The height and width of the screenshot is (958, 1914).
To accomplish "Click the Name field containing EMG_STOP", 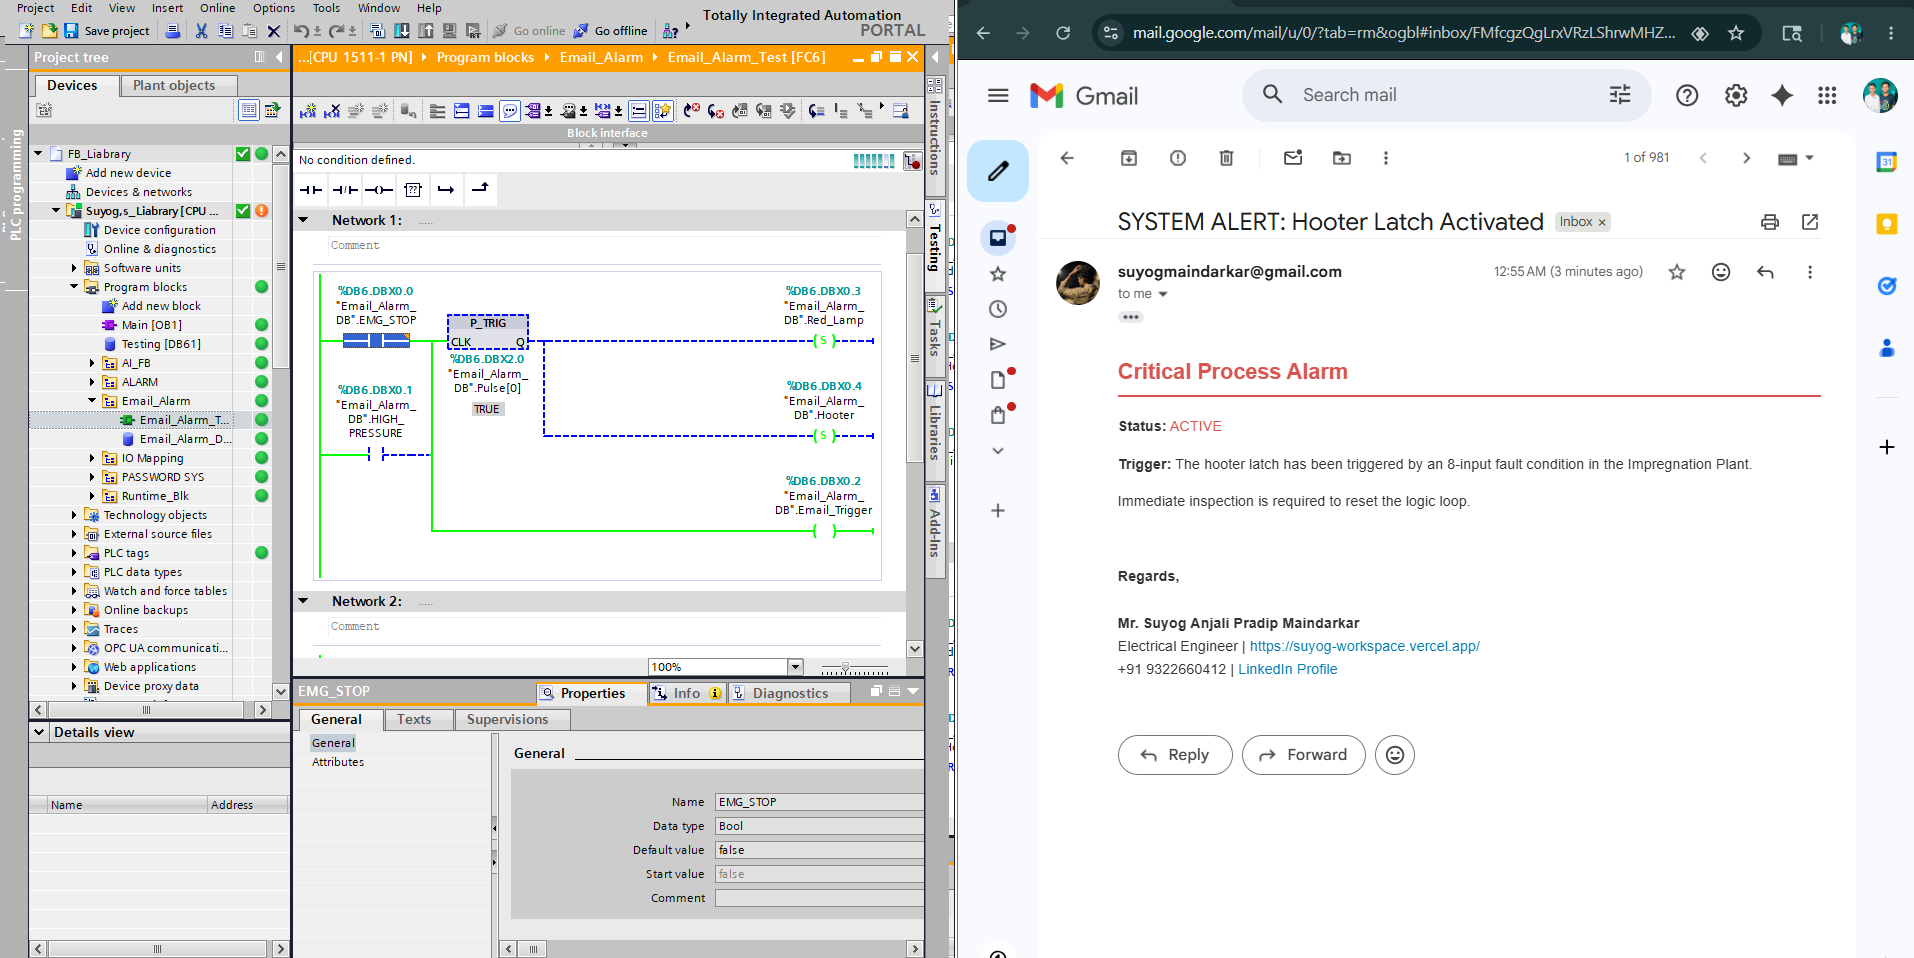I will click(819, 802).
